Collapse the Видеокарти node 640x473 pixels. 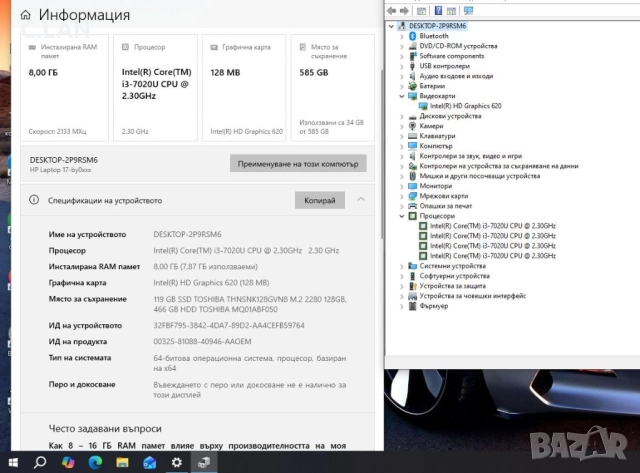pyautogui.click(x=402, y=96)
